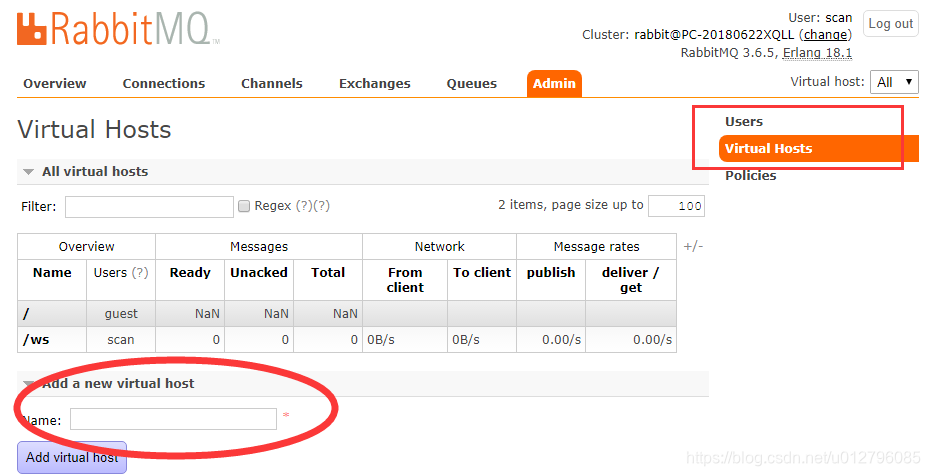This screenshot has height=476, width=930.
Task: Open the second Regex help (?) link
Action: pos(321,206)
